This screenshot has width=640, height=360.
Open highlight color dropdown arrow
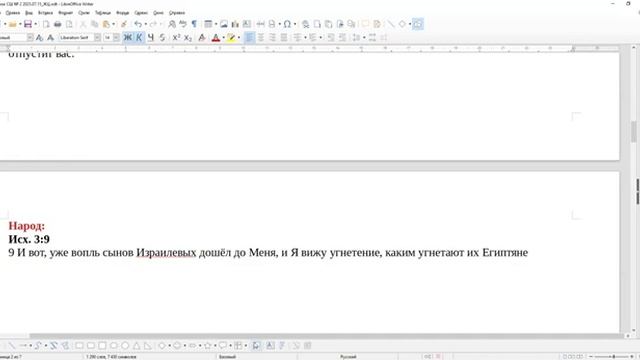[x=239, y=38]
